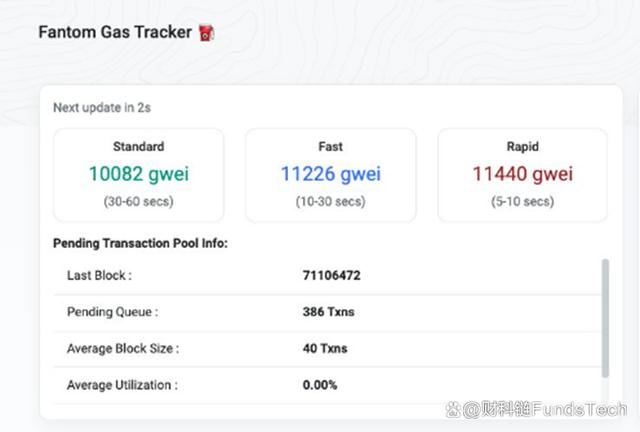Select the Fast gas price card
This screenshot has height=432, width=640.
331,175
